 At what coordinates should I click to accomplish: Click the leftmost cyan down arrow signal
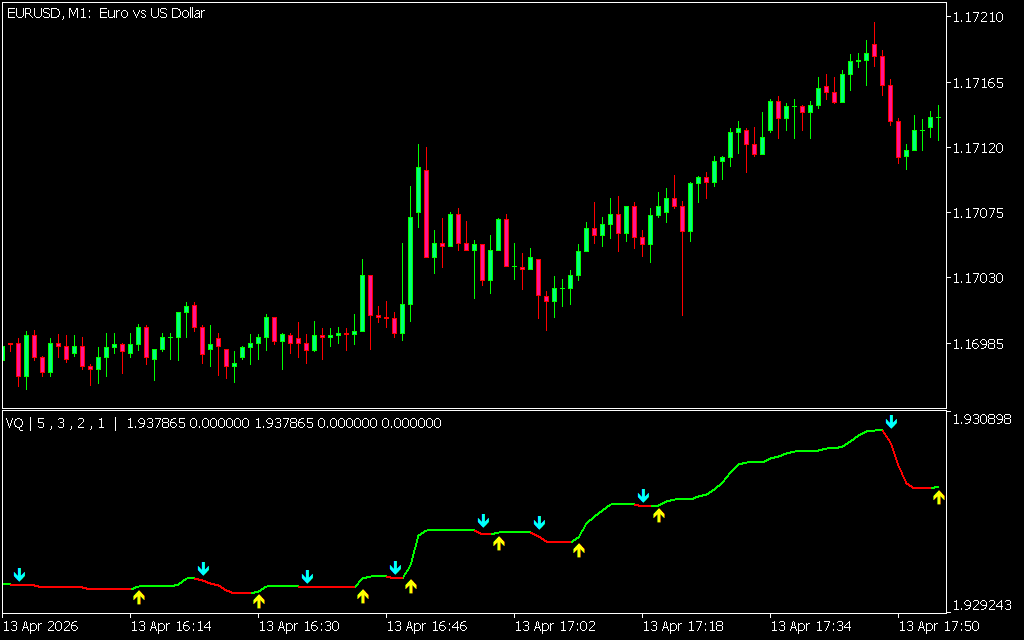tap(19, 574)
